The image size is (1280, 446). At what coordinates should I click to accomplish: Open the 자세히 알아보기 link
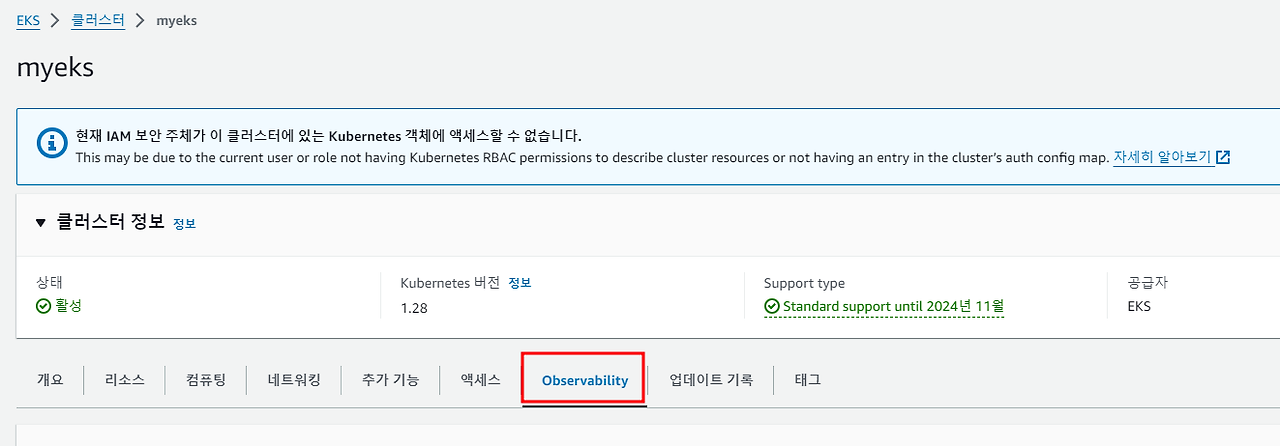[x=1163, y=157]
